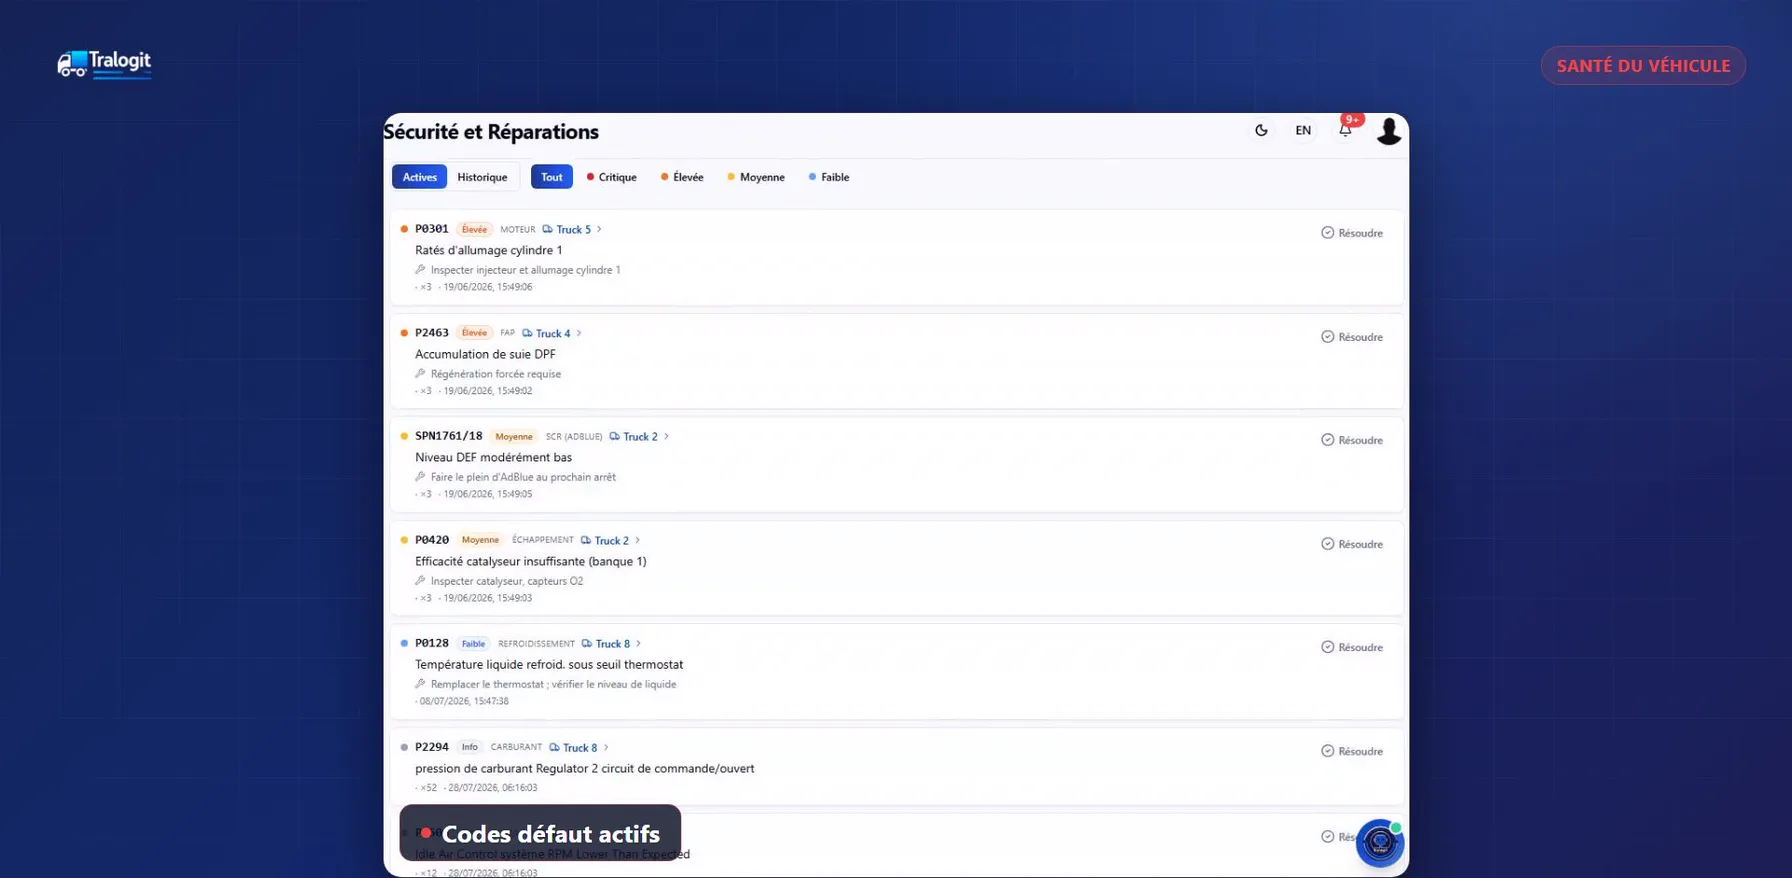
Task: Click the Tralogit logo
Action: (x=104, y=64)
